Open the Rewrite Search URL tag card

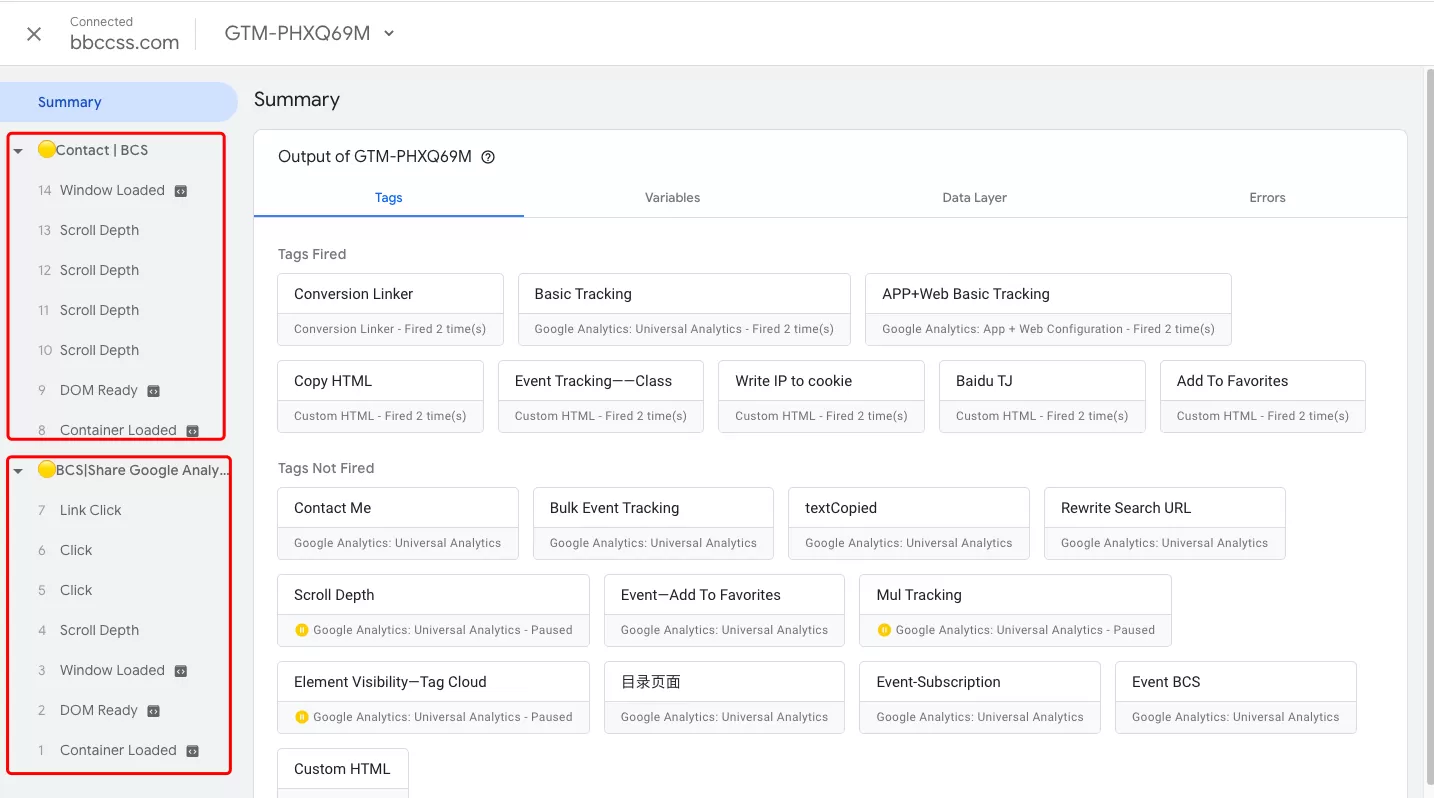click(1165, 523)
